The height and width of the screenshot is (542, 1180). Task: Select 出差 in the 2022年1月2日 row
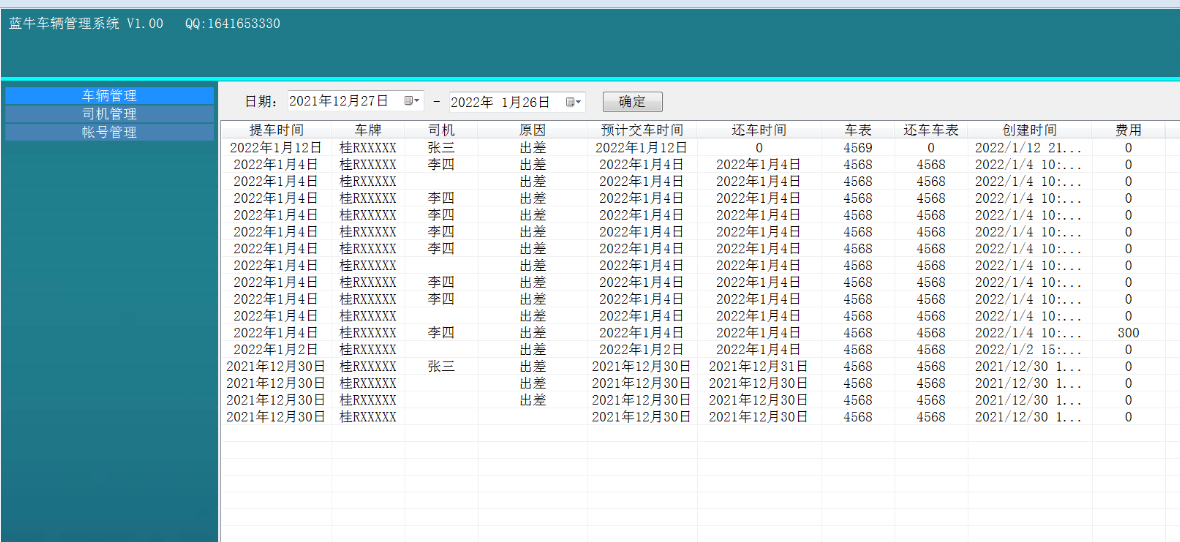coord(533,349)
